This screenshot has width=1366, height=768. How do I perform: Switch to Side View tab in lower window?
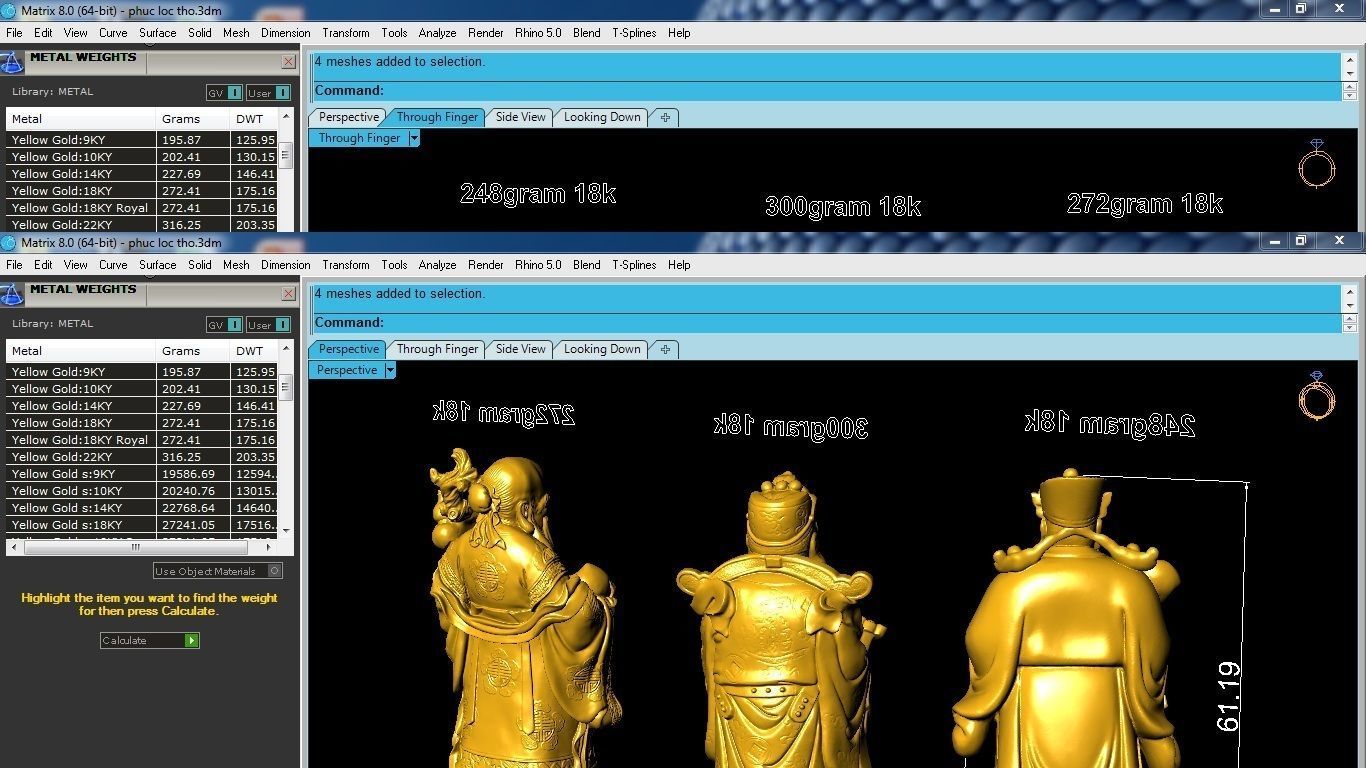[521, 349]
